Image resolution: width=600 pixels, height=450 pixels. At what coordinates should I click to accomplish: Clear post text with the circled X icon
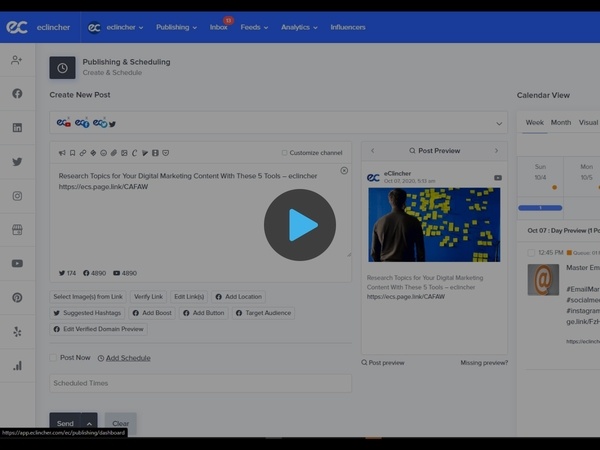coord(344,170)
